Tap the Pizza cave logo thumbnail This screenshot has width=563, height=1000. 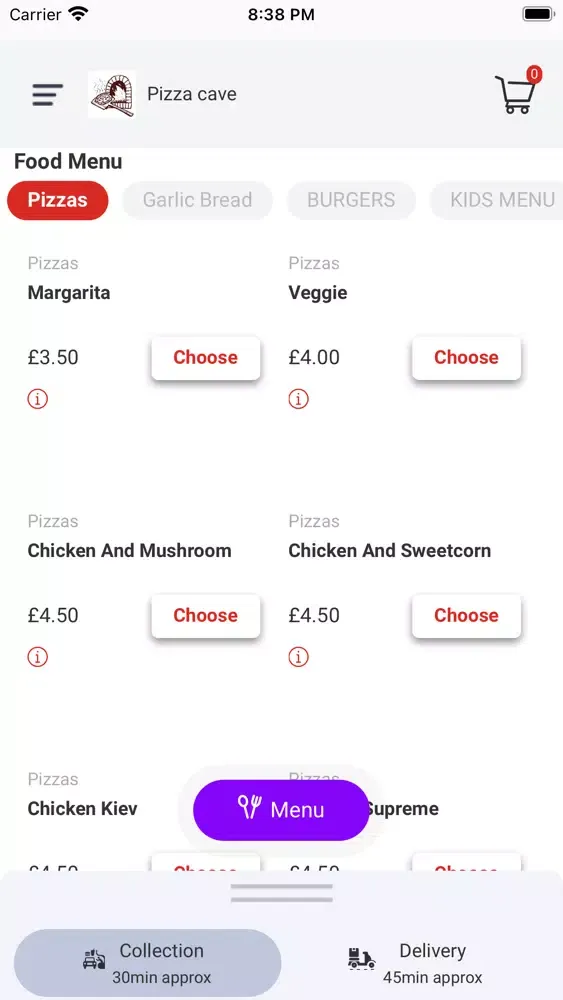pyautogui.click(x=112, y=94)
